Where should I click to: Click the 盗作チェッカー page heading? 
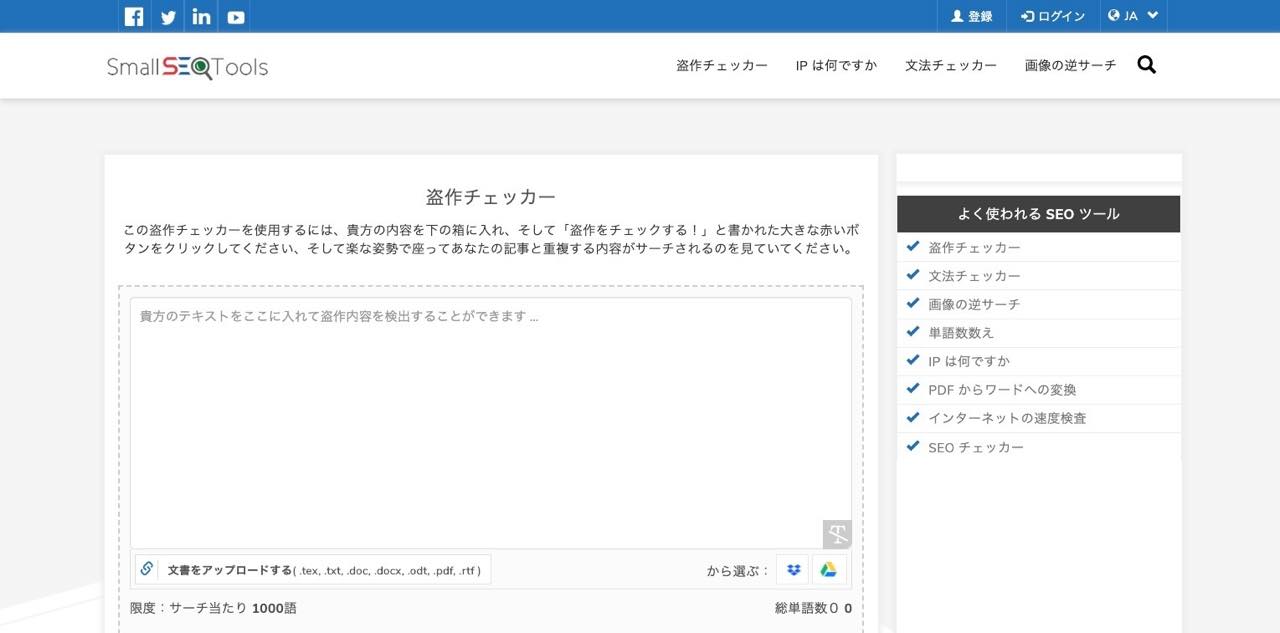click(x=491, y=197)
